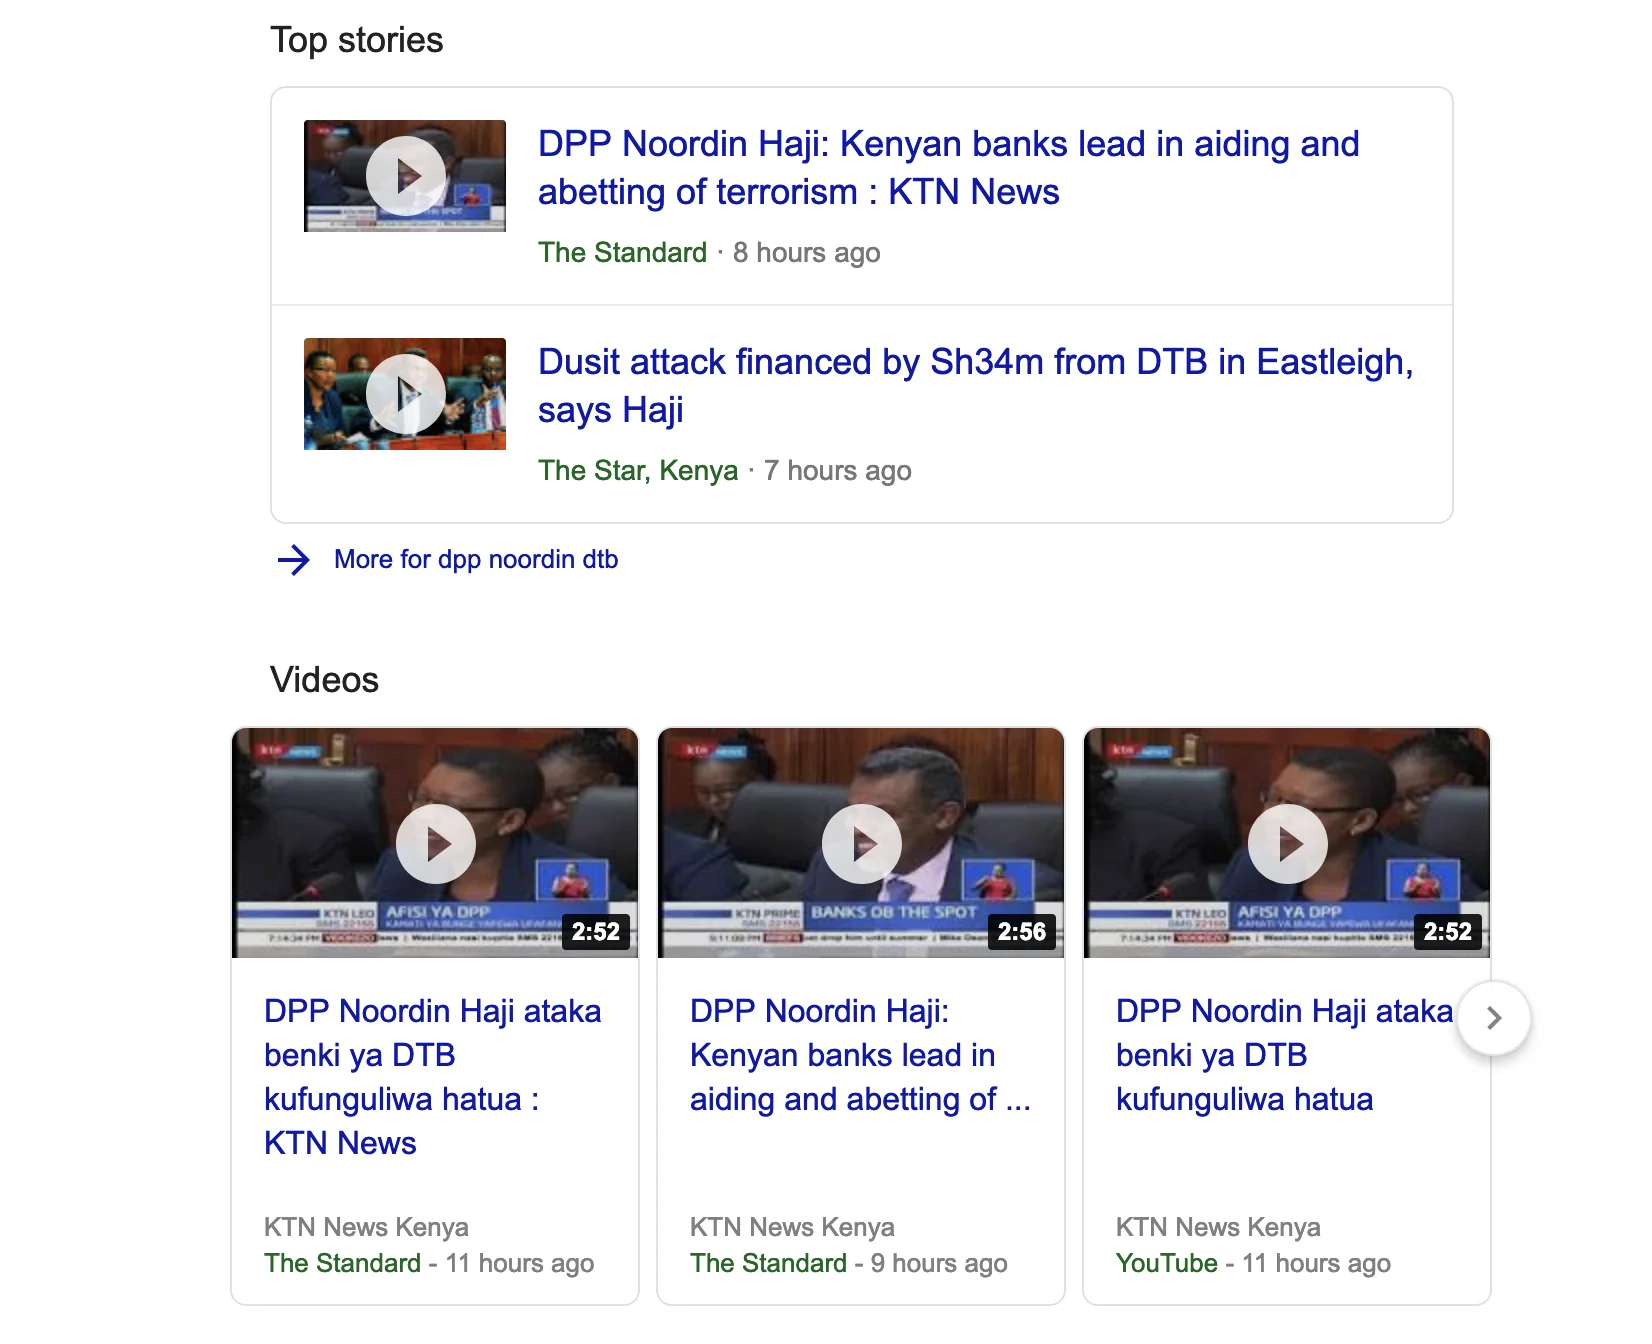The height and width of the screenshot is (1344, 1652).
Task: Click 'KTN News Kenya' above the YouTube label
Action: pyautogui.click(x=1217, y=1227)
